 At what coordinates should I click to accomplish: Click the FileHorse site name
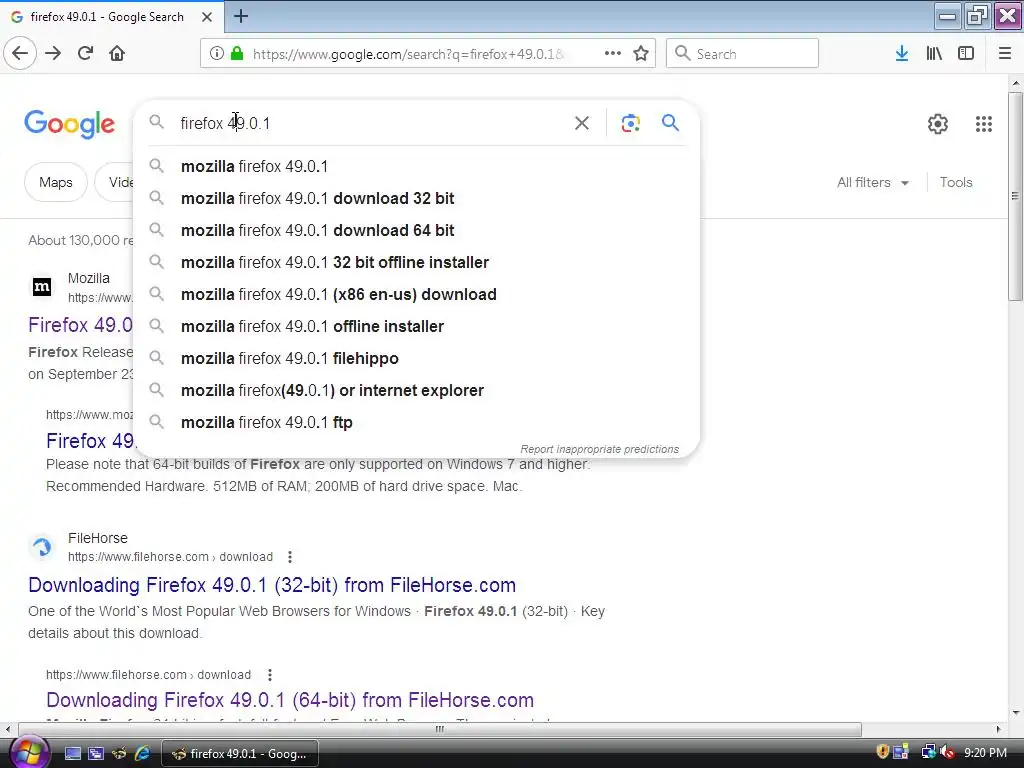click(98, 538)
